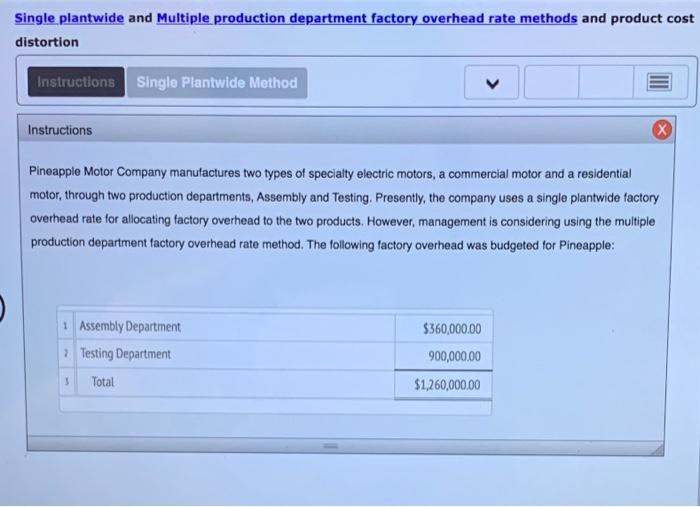
Task: Click row number 2 in the table
Action: [66, 354]
